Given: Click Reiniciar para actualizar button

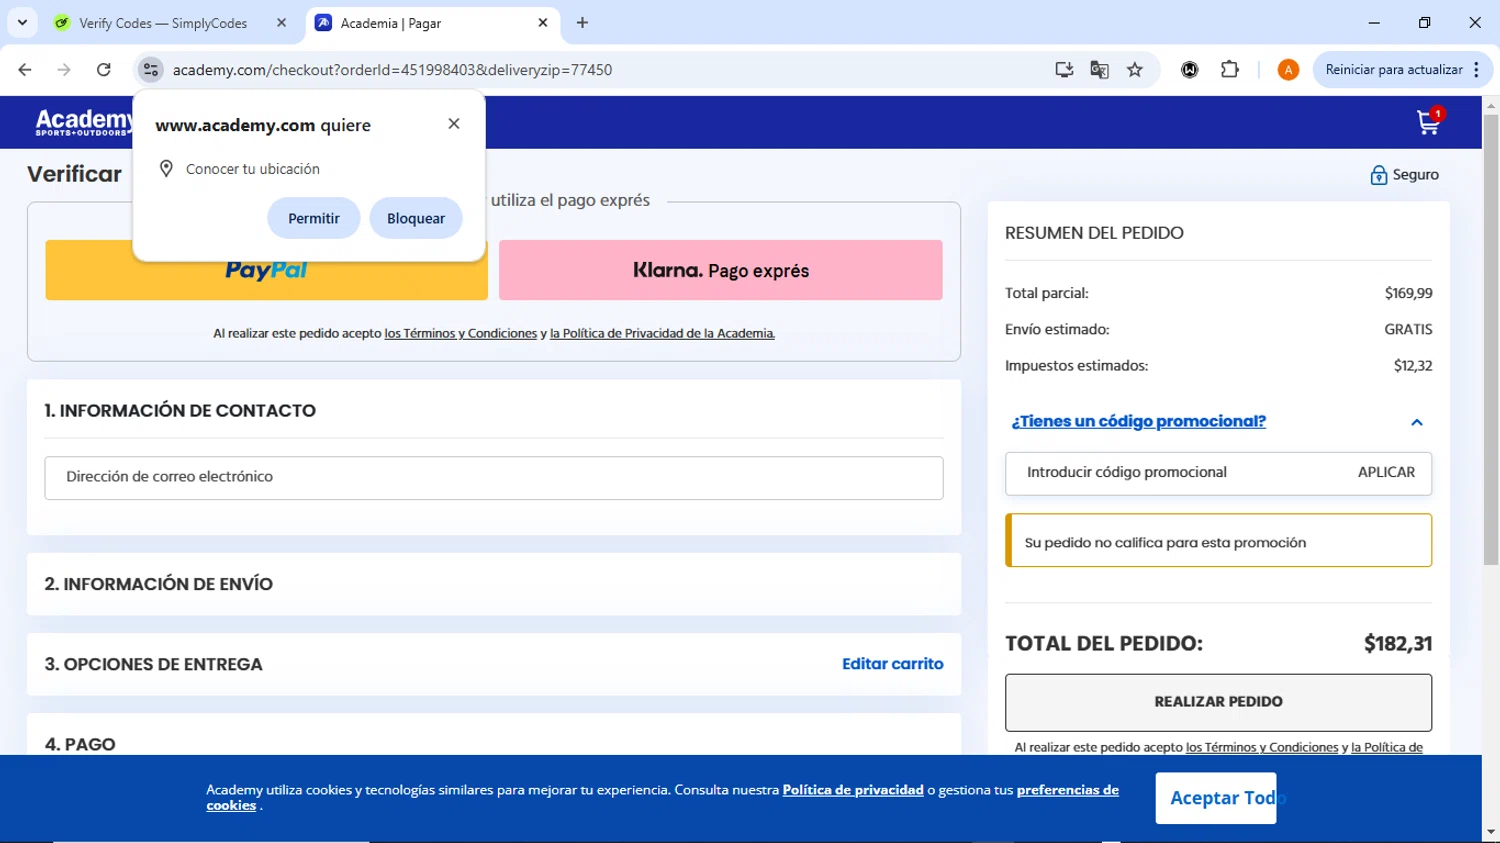Looking at the screenshot, I should click(1393, 70).
